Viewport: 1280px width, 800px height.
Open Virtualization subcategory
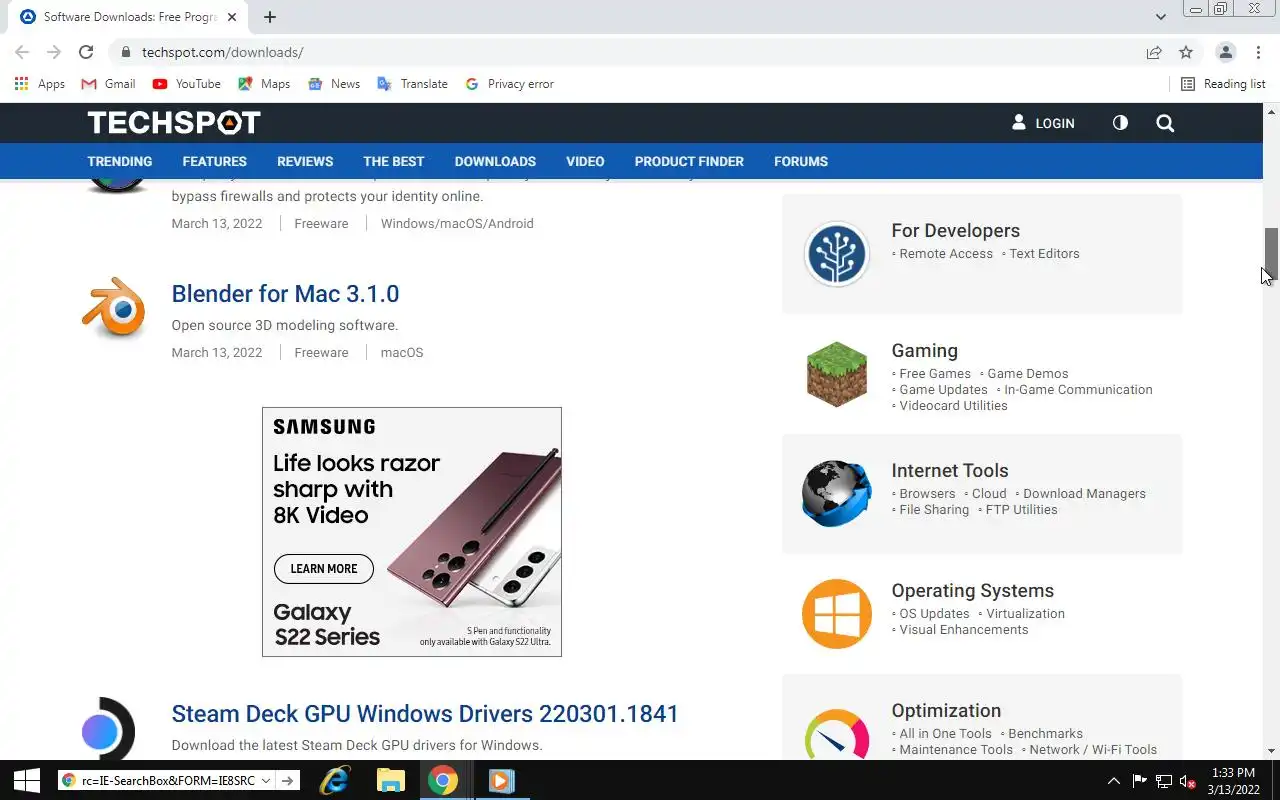pos(1025,614)
